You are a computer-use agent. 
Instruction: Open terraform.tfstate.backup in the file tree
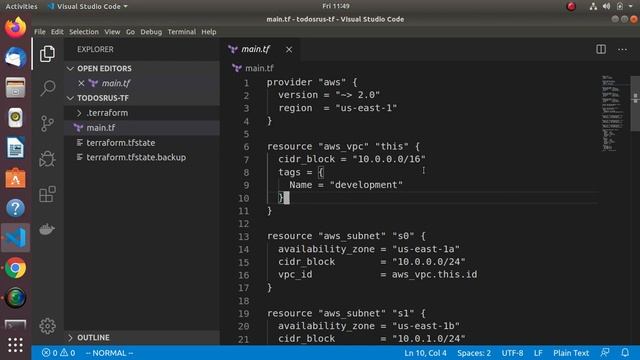[142, 158]
